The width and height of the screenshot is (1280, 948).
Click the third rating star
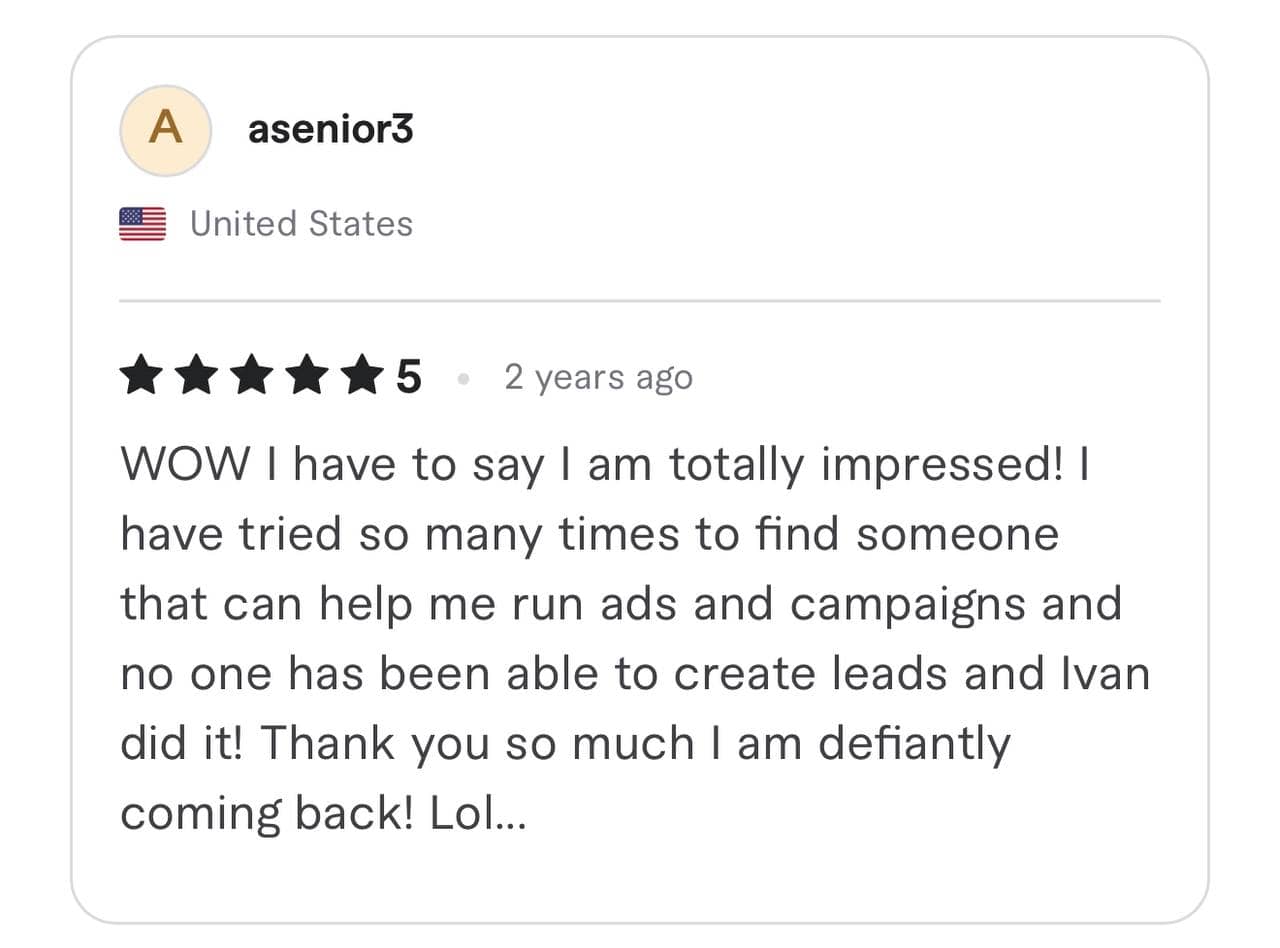[250, 378]
